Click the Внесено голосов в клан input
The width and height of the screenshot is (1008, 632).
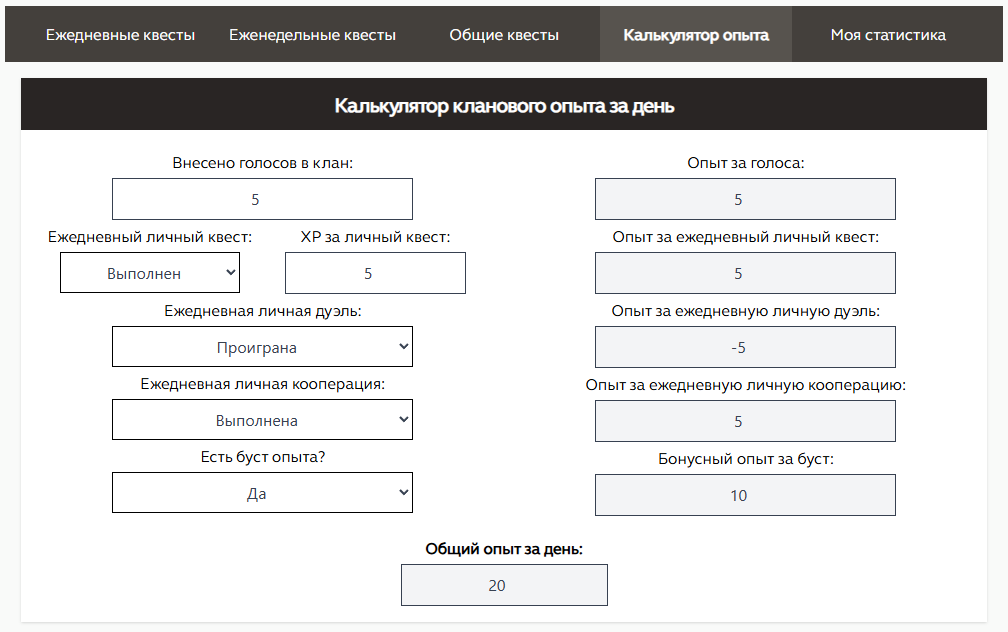(262, 199)
